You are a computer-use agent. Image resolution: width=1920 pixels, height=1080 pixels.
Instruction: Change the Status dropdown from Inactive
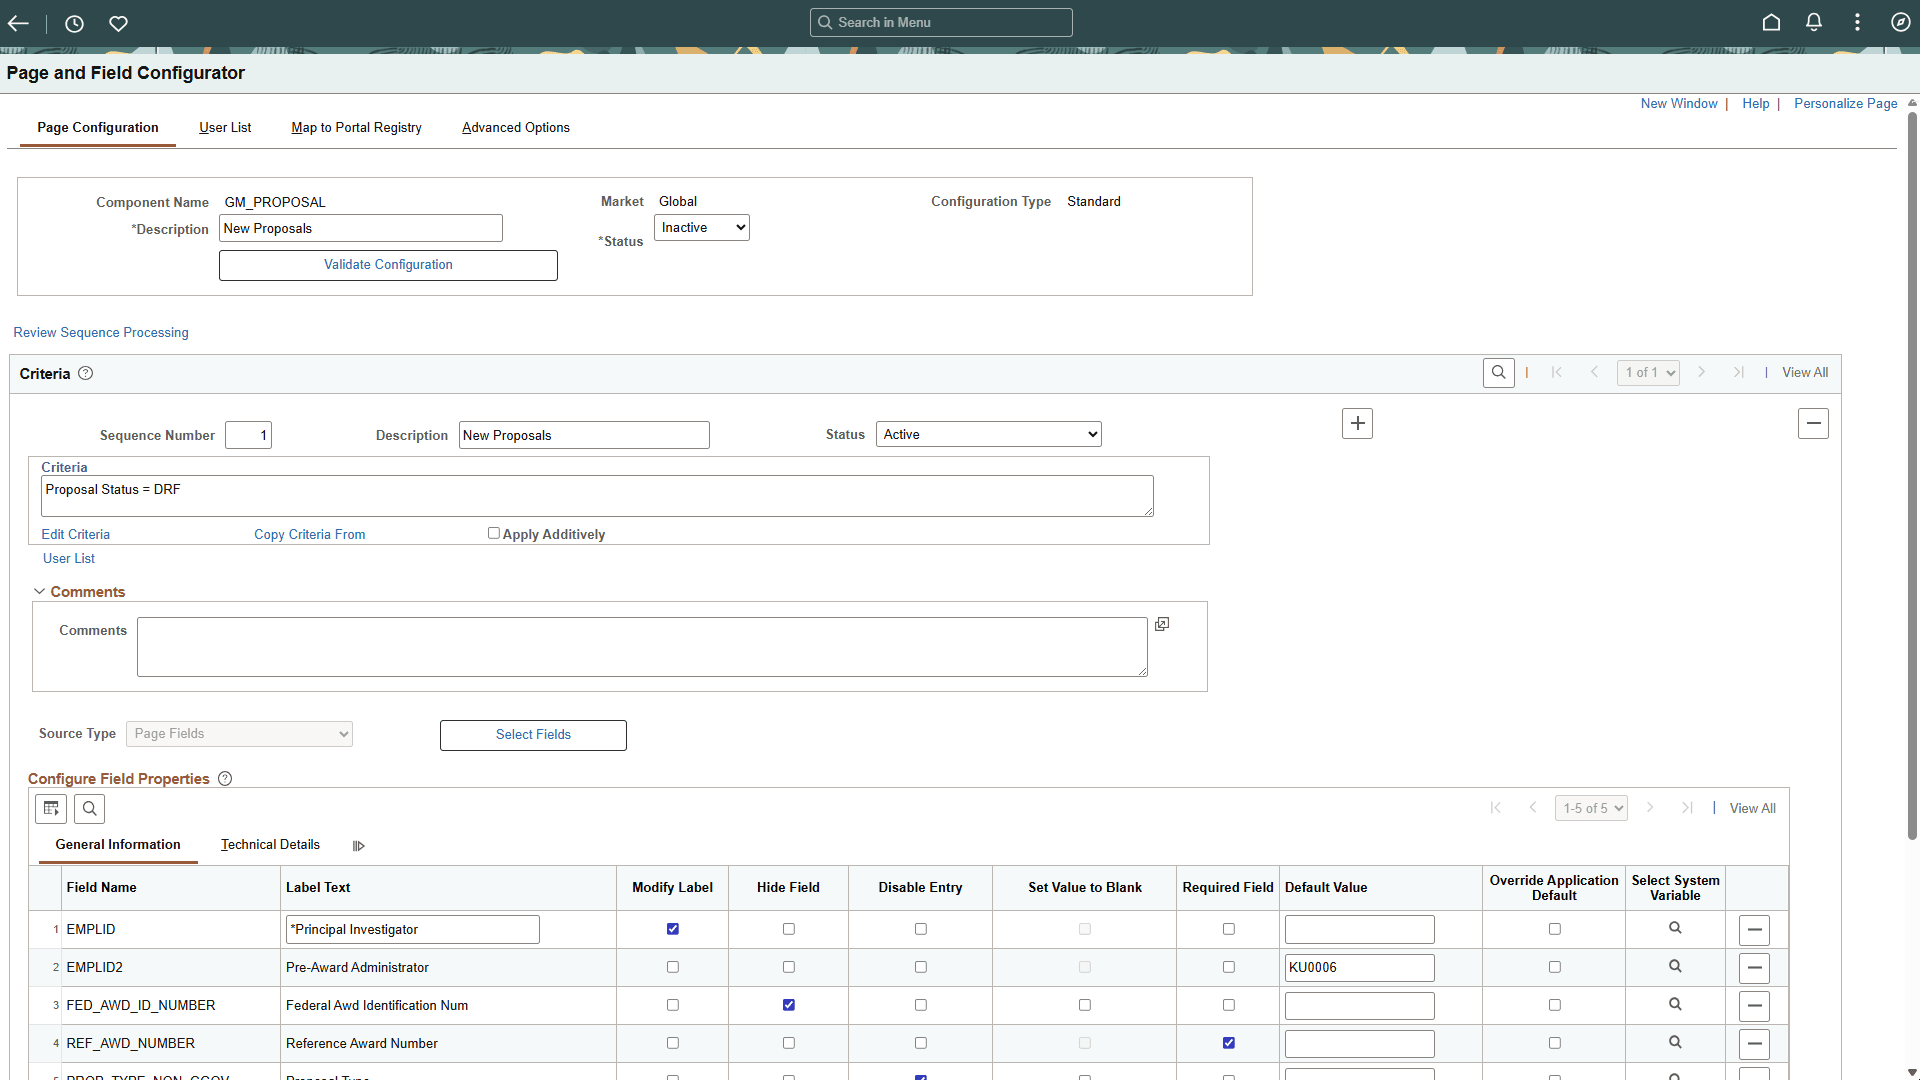[x=701, y=227]
